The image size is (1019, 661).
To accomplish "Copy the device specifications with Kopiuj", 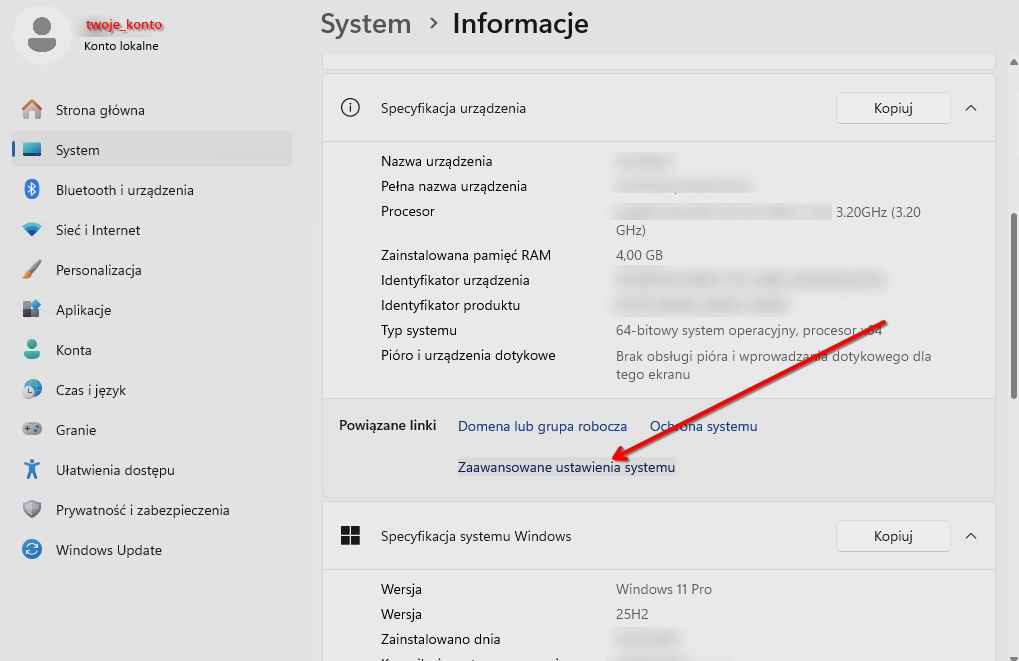I will pos(892,108).
